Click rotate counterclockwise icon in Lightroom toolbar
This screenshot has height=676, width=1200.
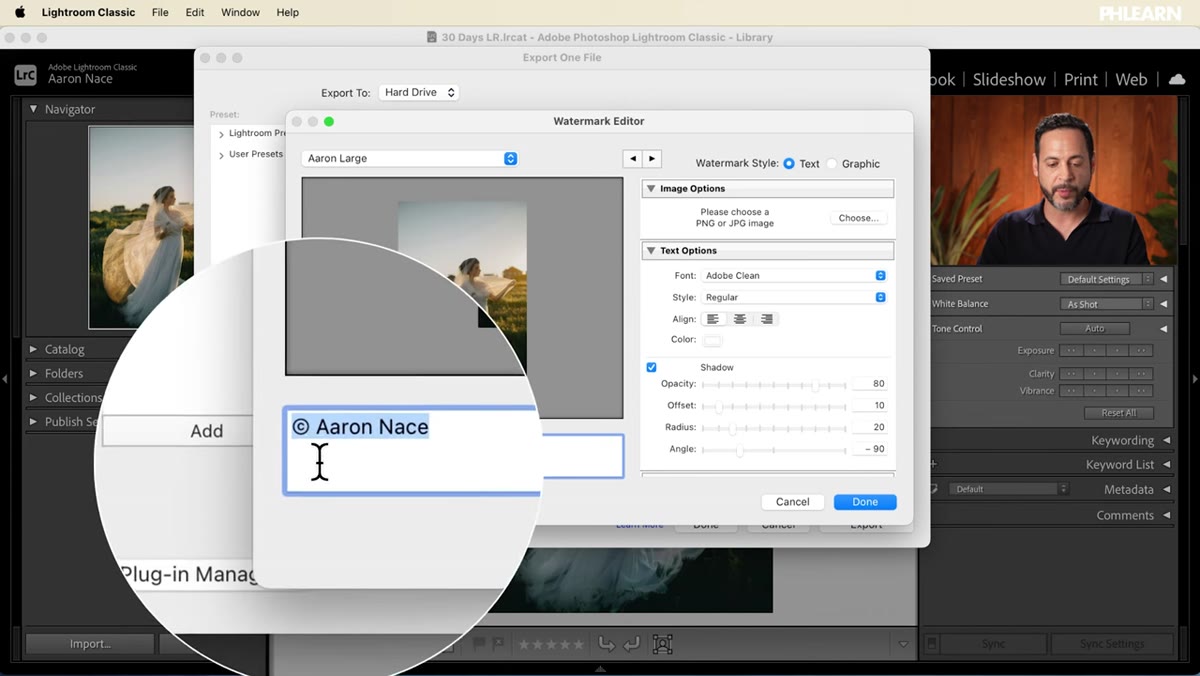click(606, 644)
